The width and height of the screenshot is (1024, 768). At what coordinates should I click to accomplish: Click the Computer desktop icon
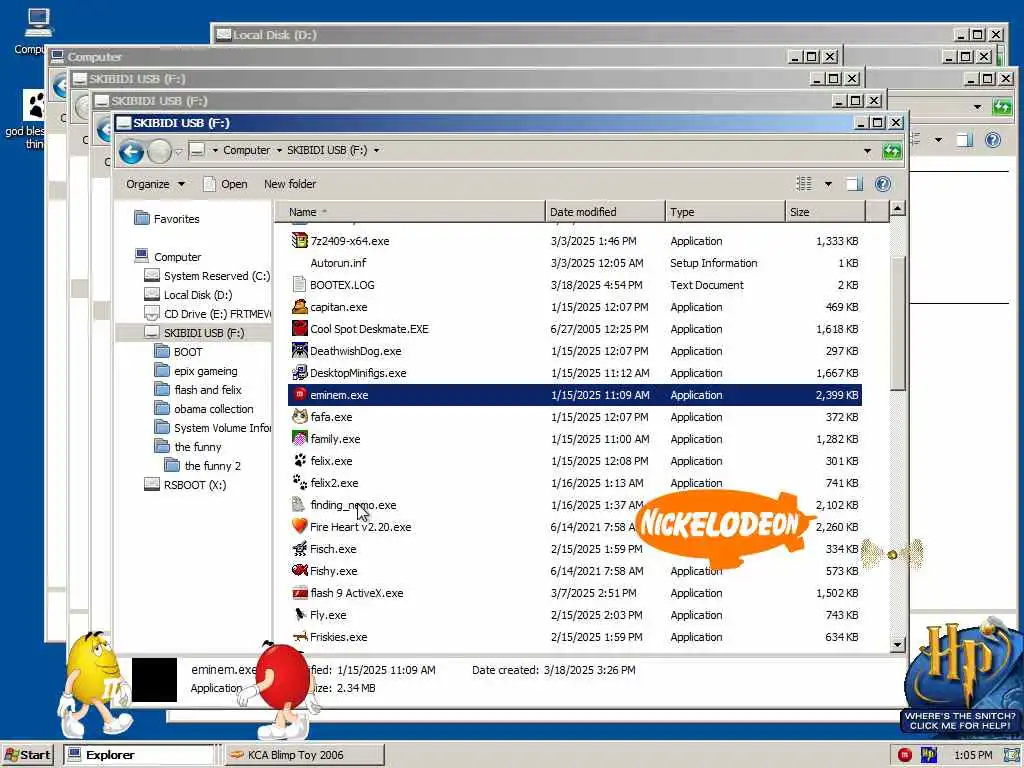click(x=36, y=31)
